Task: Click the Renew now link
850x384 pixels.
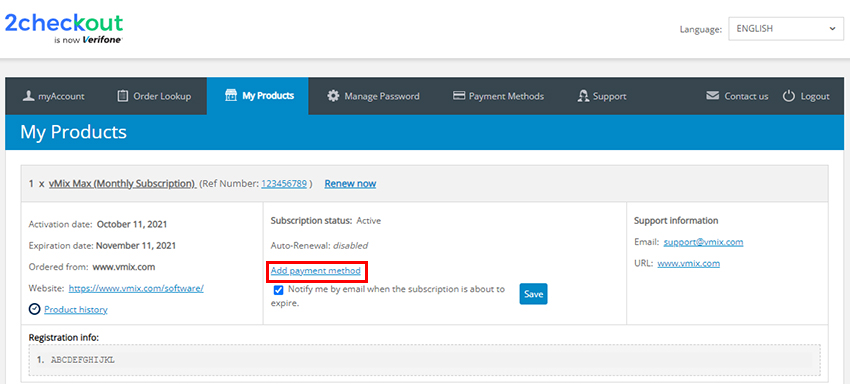Action: [350, 184]
